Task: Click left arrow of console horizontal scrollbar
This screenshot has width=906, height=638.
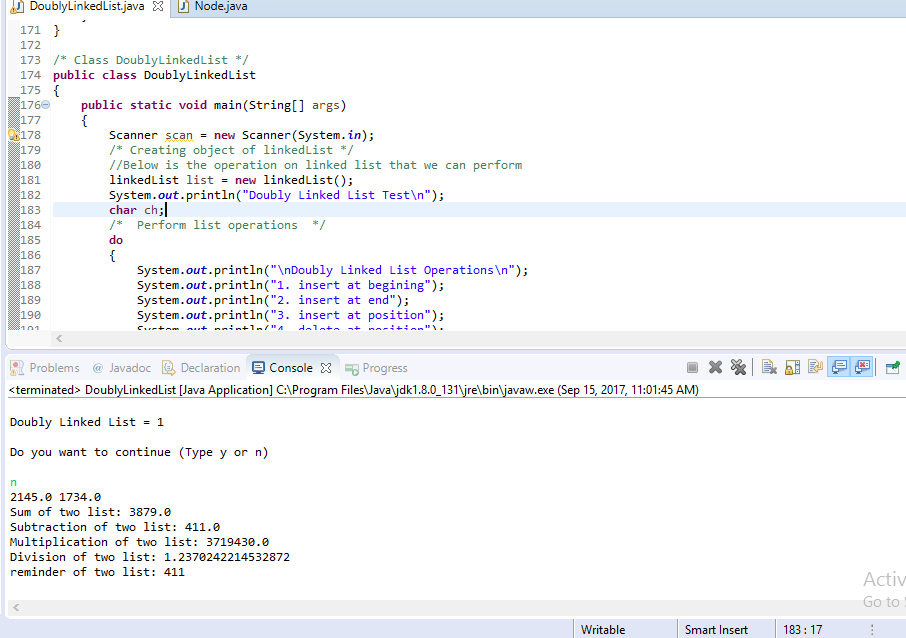Action: coord(16,607)
